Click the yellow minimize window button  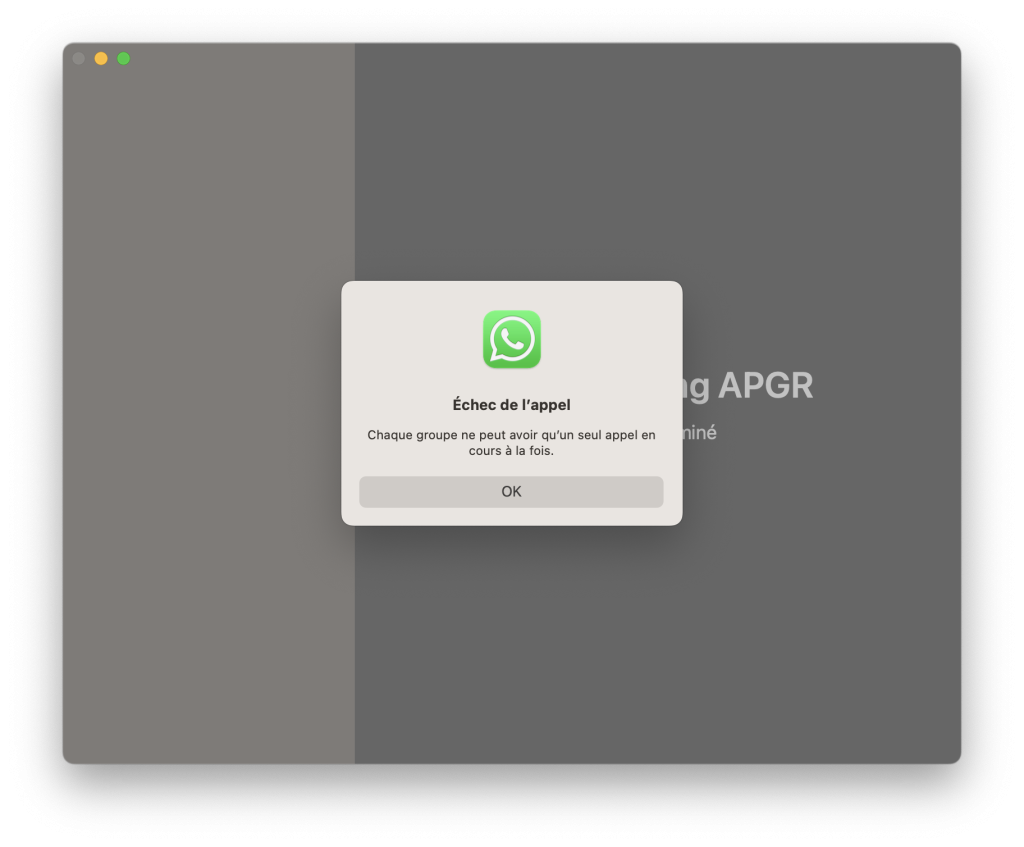pyautogui.click(x=101, y=58)
